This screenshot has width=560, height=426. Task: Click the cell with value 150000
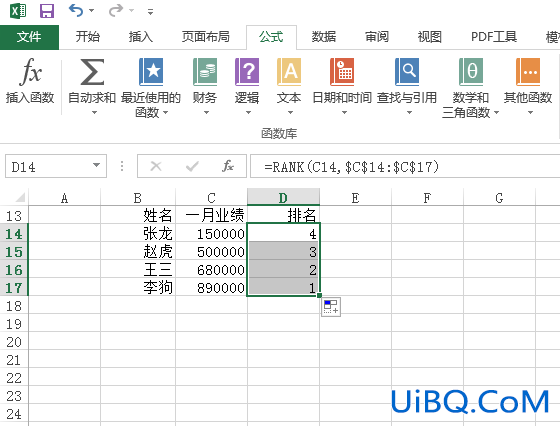(x=211, y=234)
